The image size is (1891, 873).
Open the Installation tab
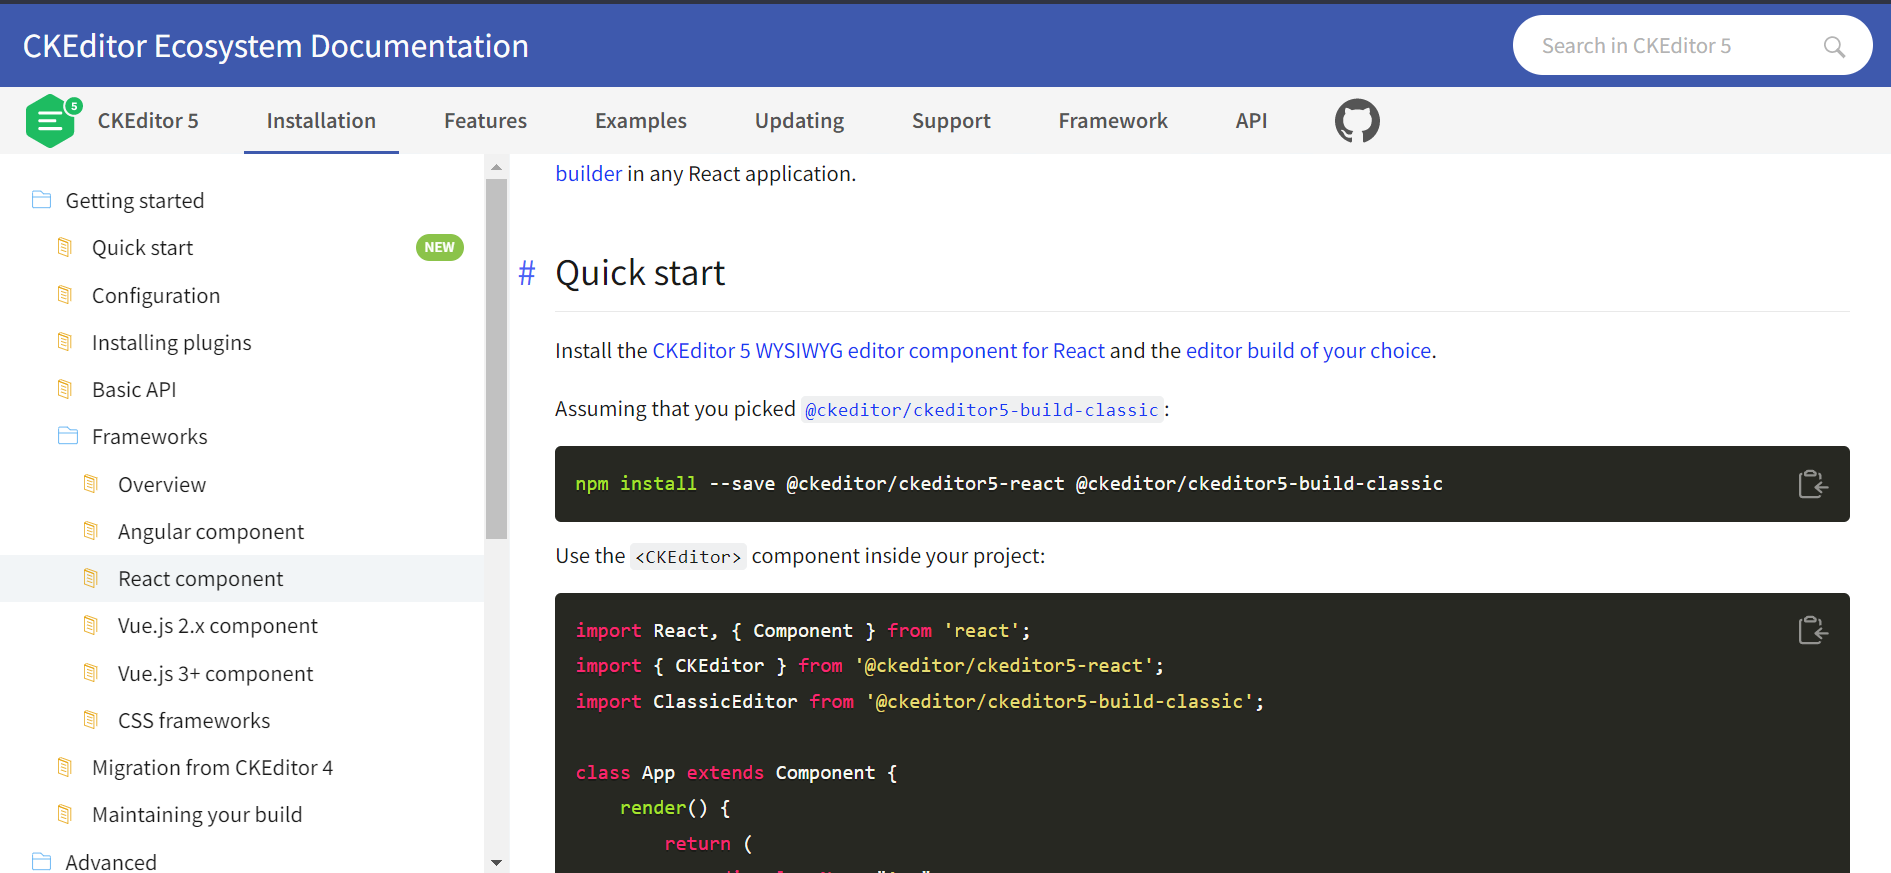pyautogui.click(x=321, y=121)
